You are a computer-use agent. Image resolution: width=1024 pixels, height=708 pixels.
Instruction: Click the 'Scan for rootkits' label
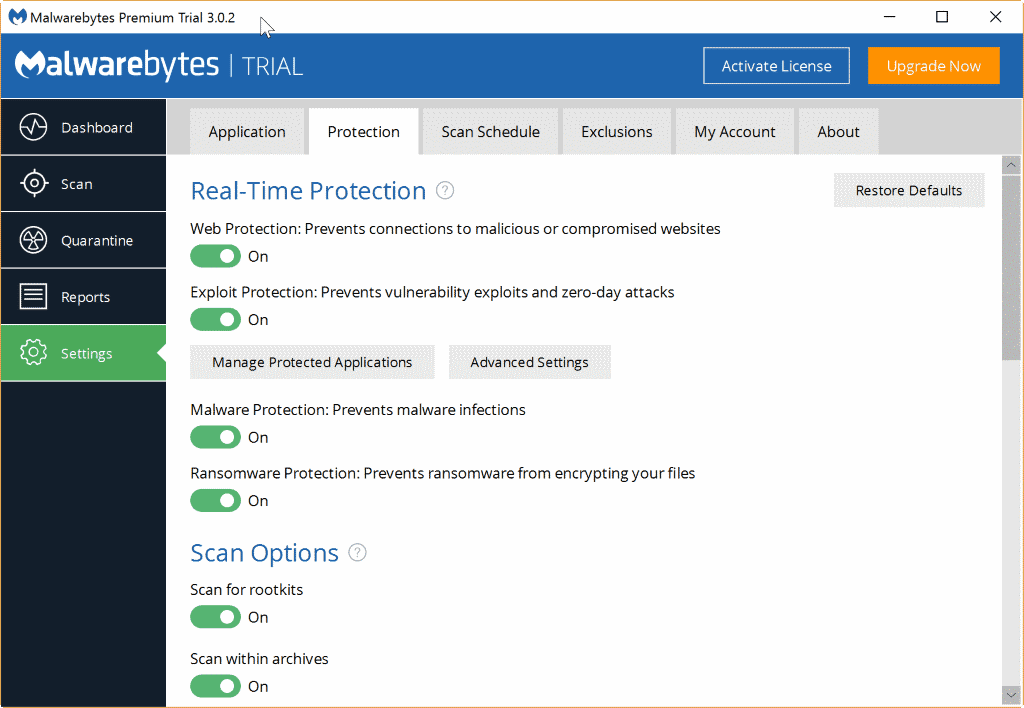point(247,589)
